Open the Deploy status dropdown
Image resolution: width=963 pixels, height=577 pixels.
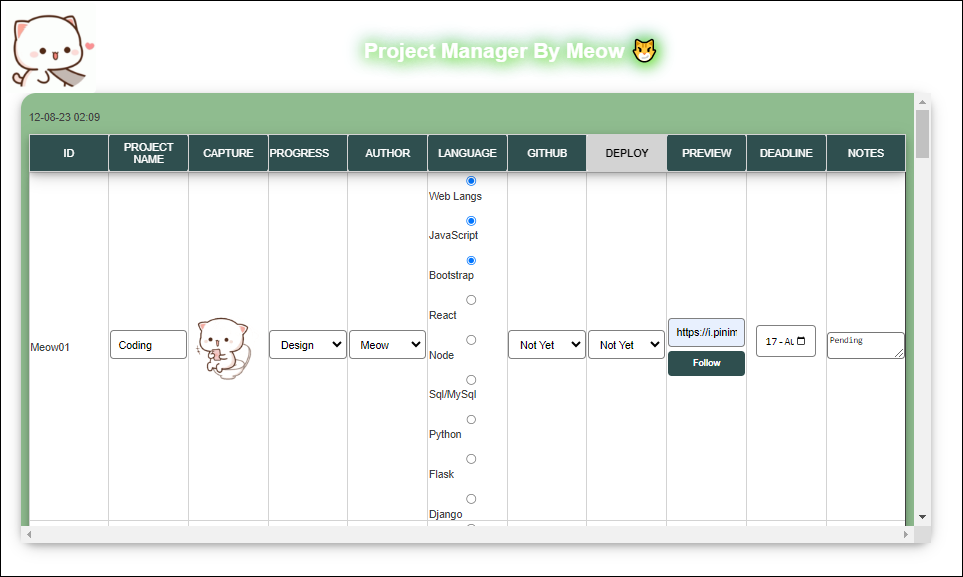tap(625, 344)
